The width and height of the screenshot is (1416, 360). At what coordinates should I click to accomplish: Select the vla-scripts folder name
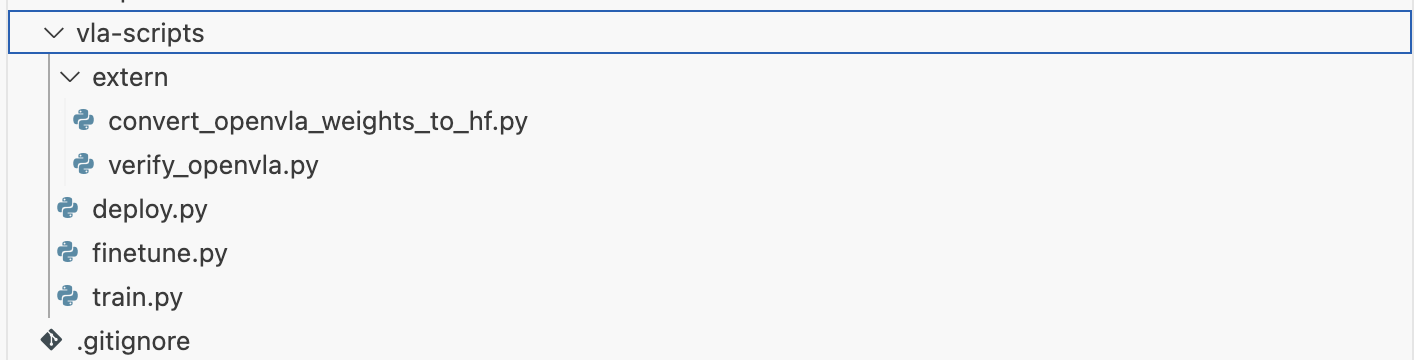tap(140, 34)
